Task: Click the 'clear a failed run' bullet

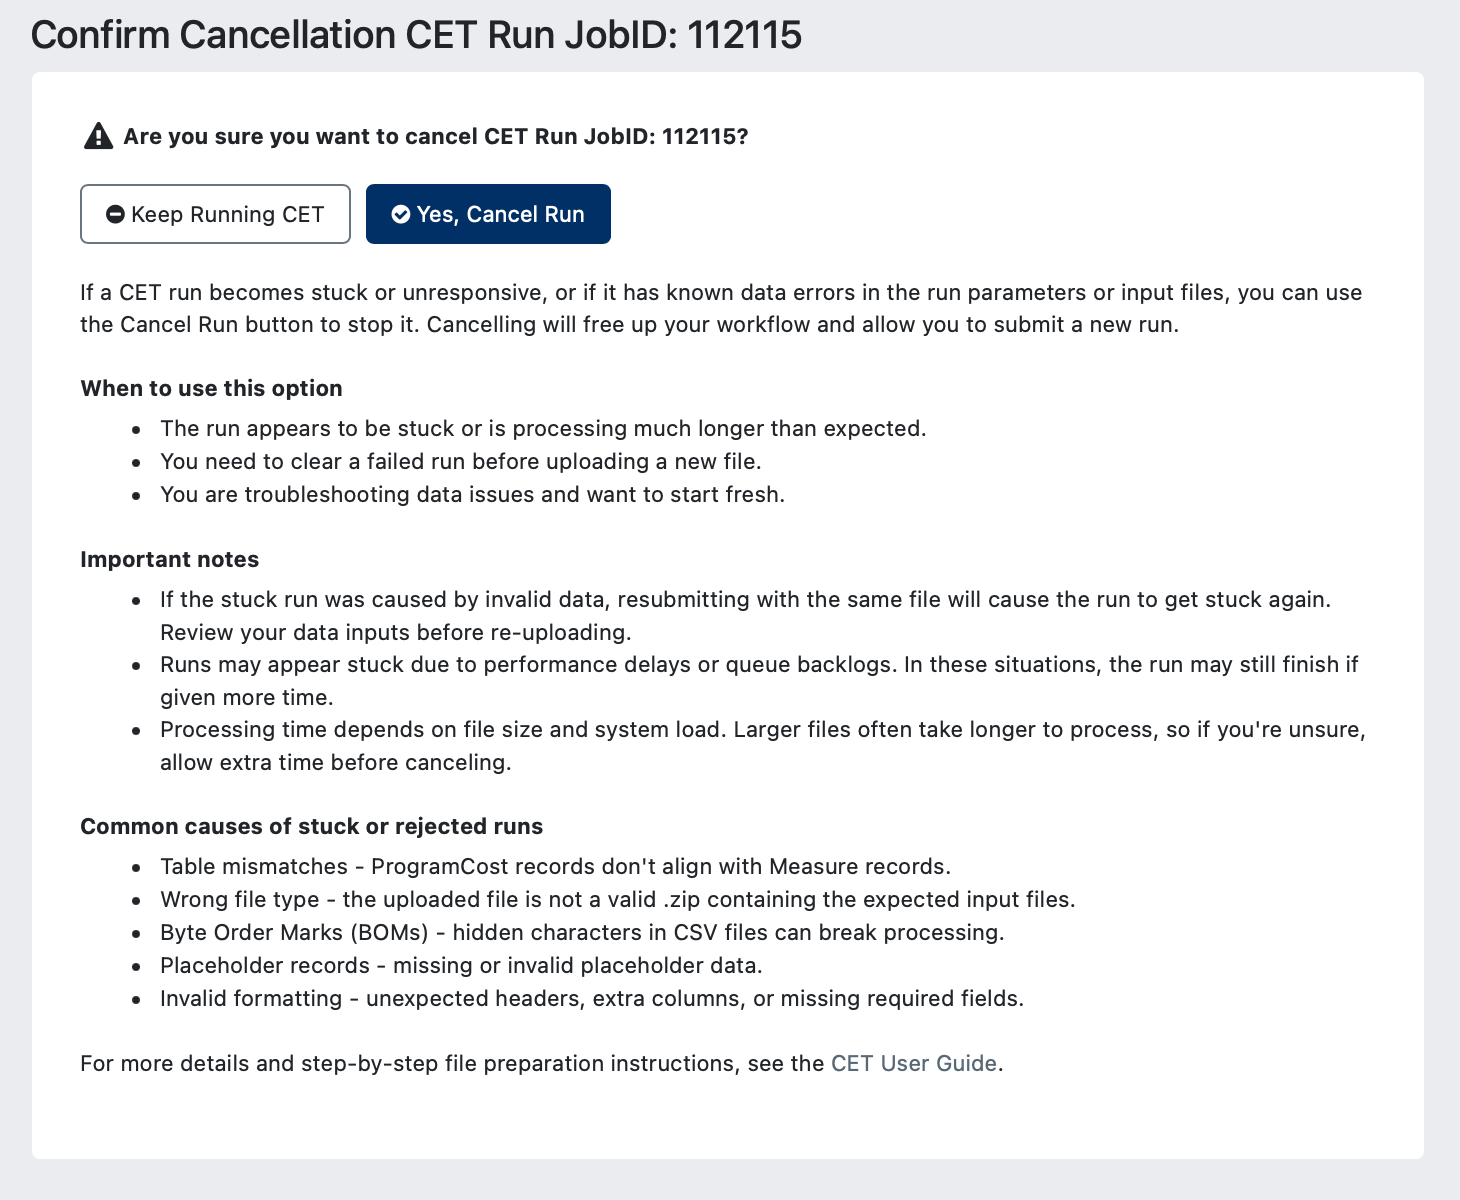Action: tap(461, 461)
